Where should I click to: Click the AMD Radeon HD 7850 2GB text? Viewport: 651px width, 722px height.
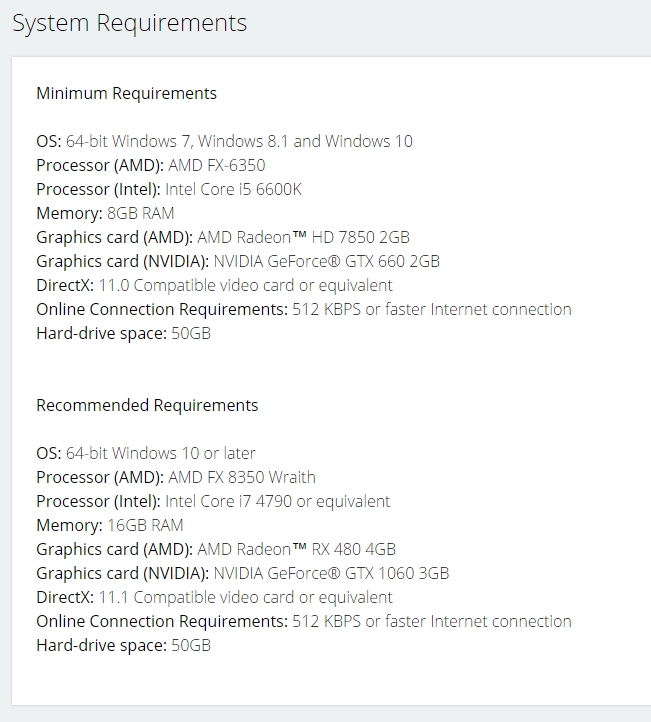[x=303, y=237]
